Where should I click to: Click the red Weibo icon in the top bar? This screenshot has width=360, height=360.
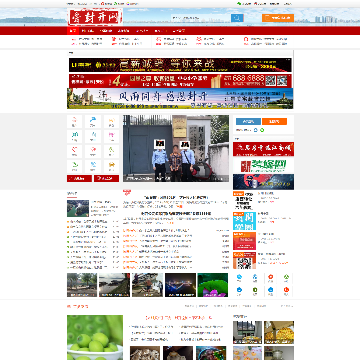click(256, 4)
